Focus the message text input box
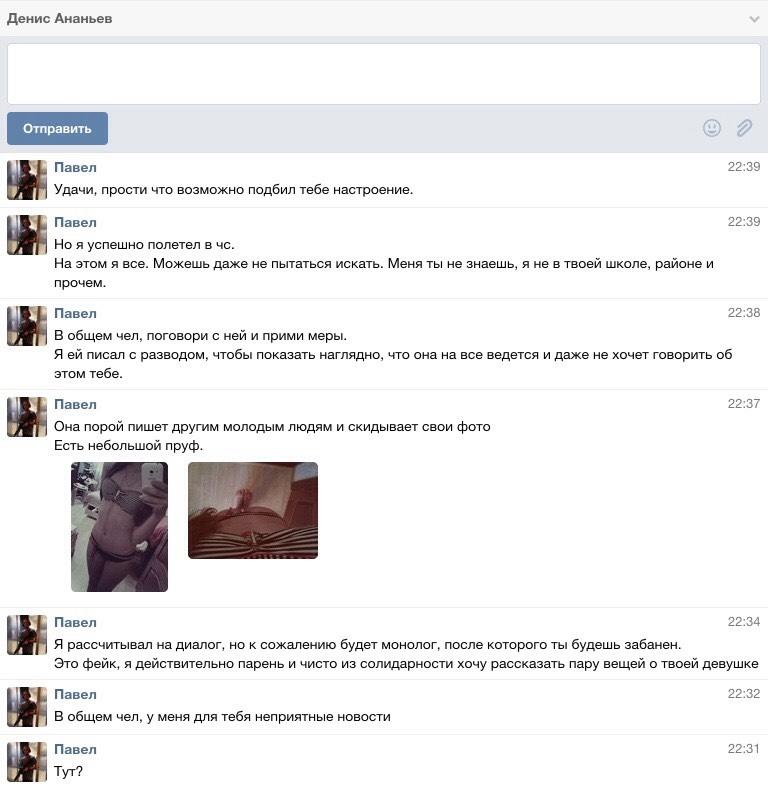The width and height of the screenshot is (768, 786). (x=383, y=74)
